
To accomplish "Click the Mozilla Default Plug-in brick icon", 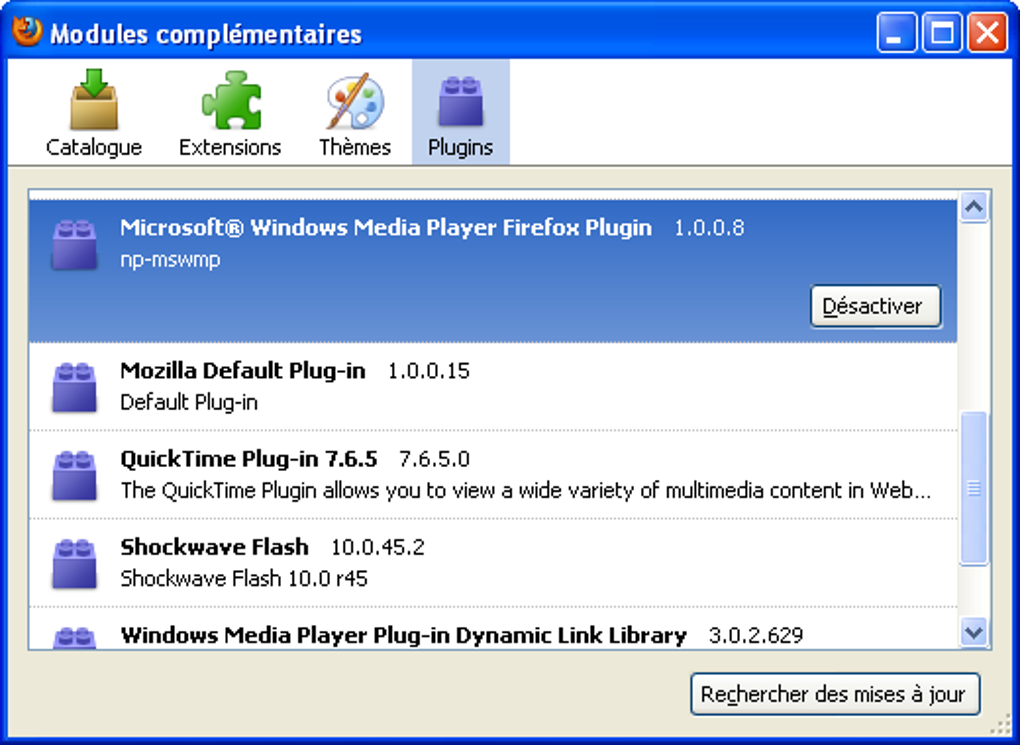I will [74, 388].
